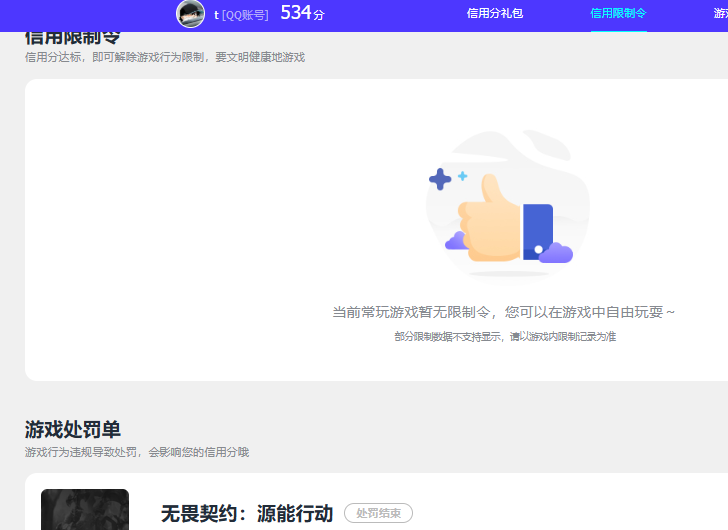Screen dimensions: 728x530
Task: Click subtitle 游戏行为违规导致处罚
Action: point(81,452)
